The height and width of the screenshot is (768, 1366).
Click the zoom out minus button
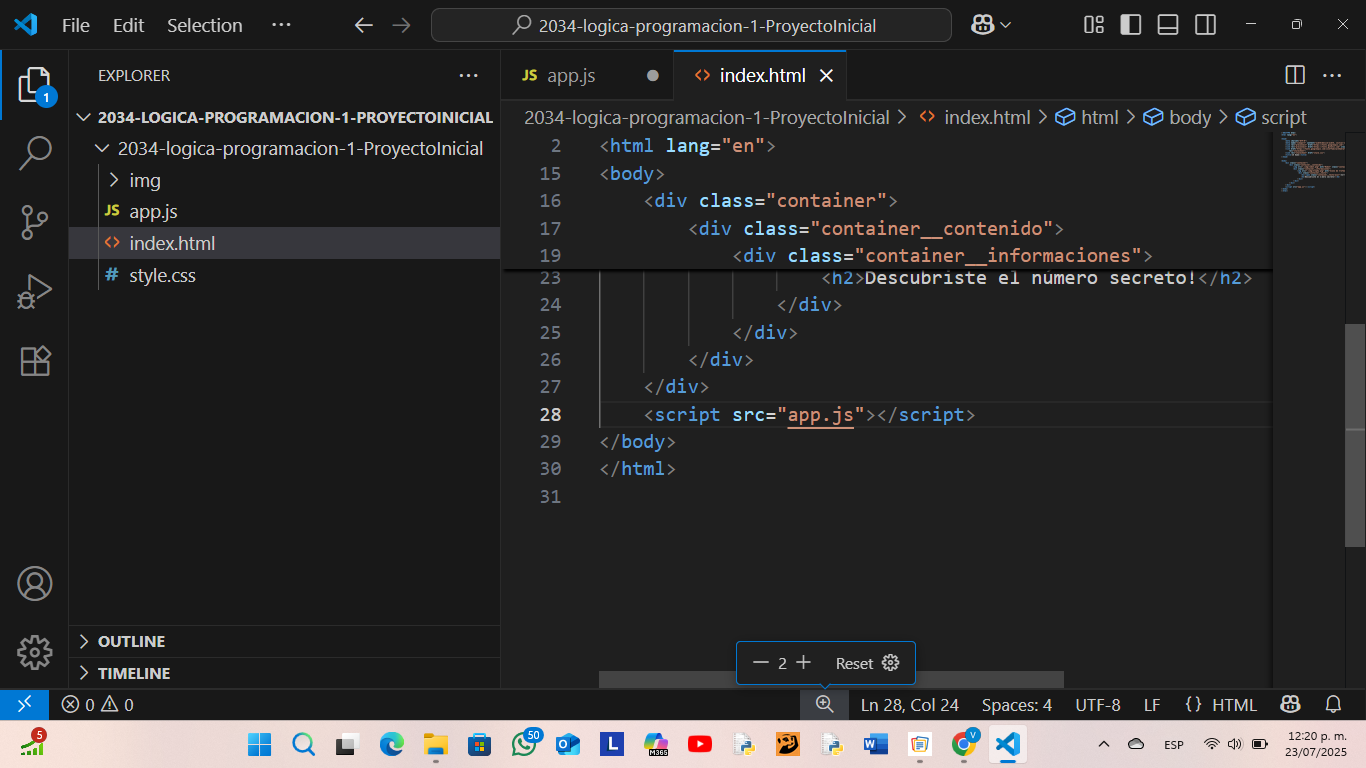point(761,663)
